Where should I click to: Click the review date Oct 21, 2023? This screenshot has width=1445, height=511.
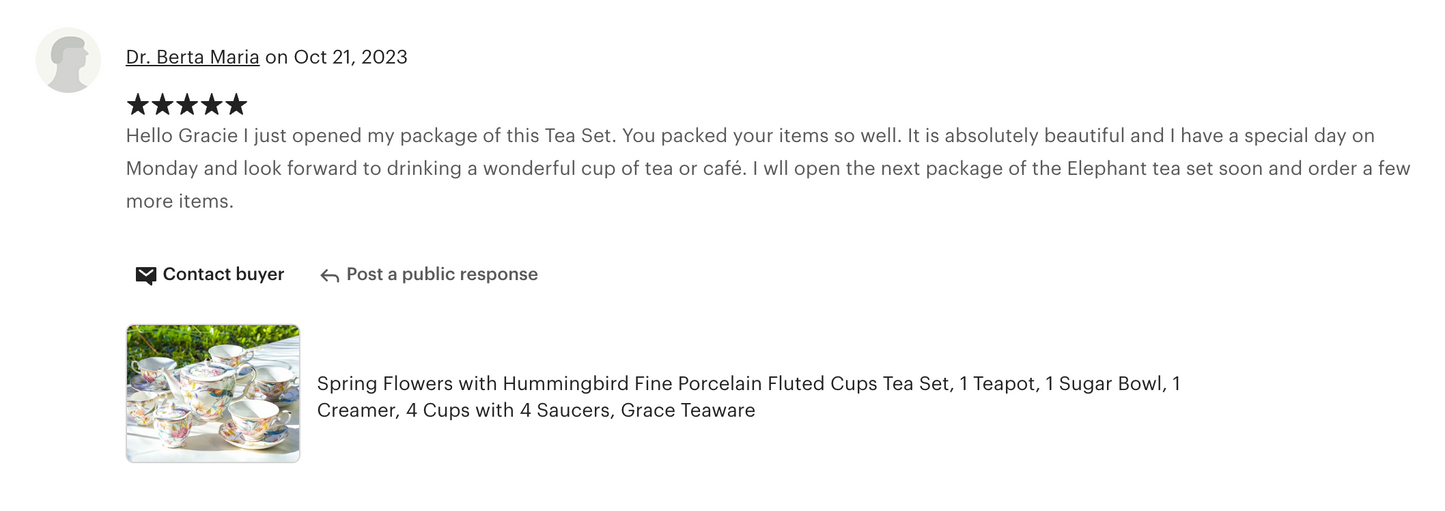(350, 57)
